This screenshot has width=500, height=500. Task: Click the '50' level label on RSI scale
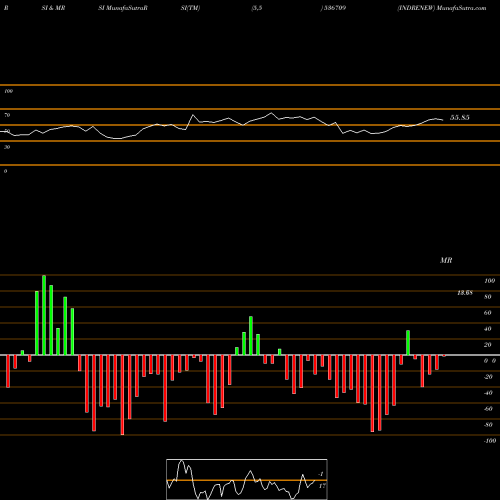7,131
